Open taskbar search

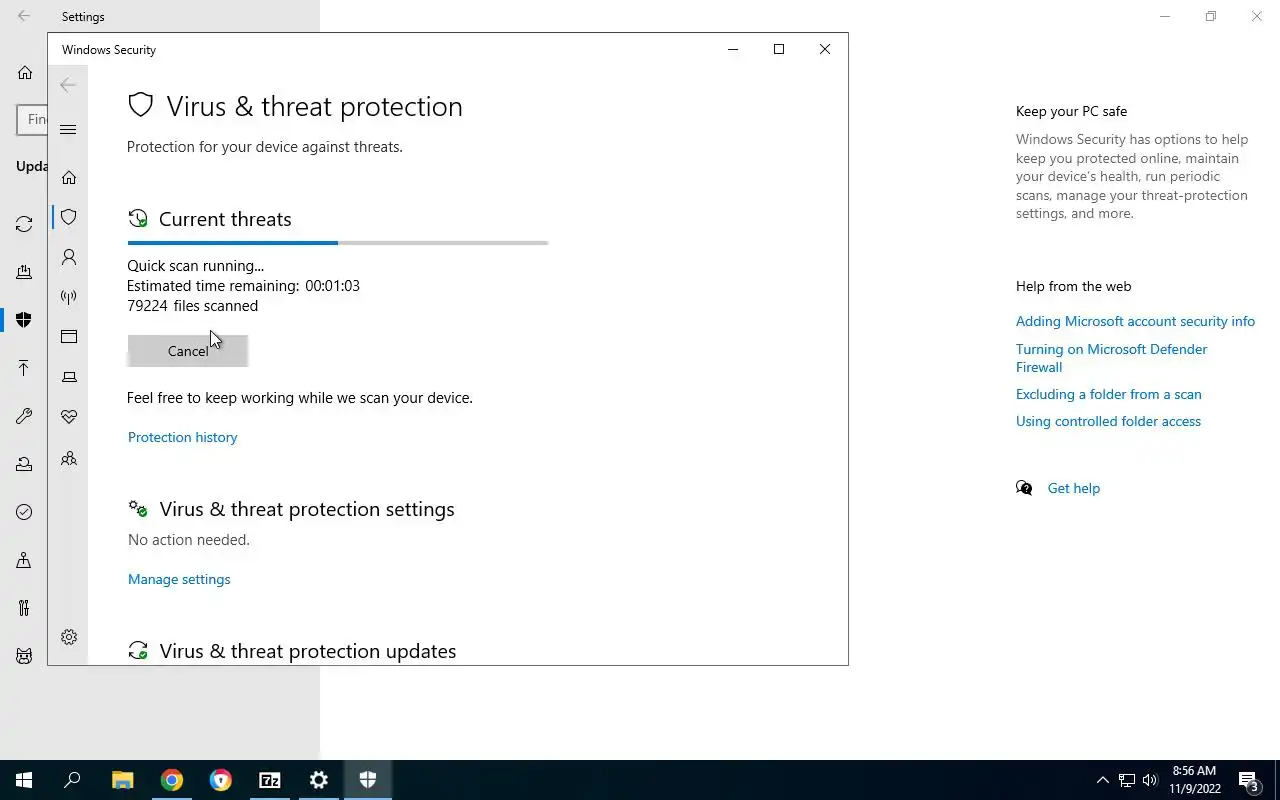click(x=72, y=780)
